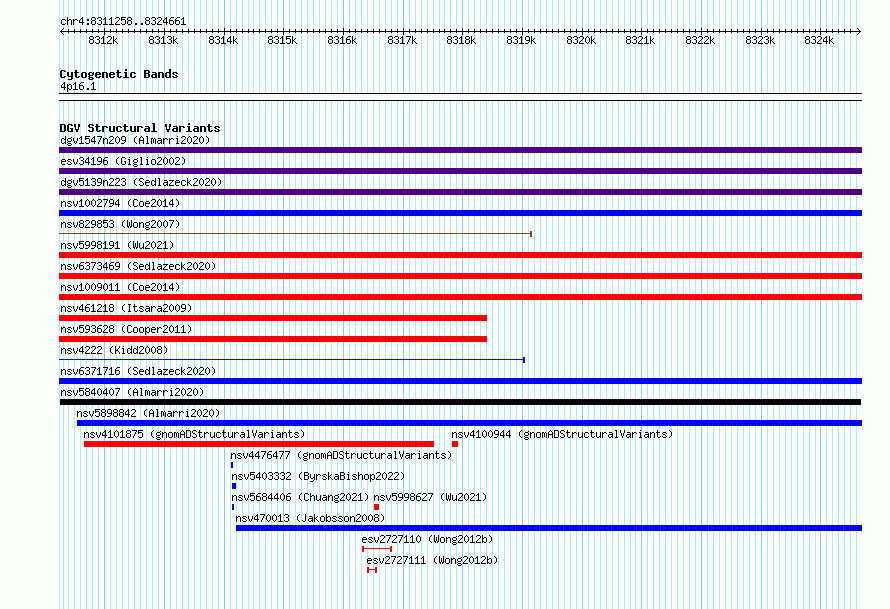This screenshot has width=890, height=609.
Task: Open nsv4101875 (gnomADStructuralVariants) label
Action: click(x=194, y=434)
